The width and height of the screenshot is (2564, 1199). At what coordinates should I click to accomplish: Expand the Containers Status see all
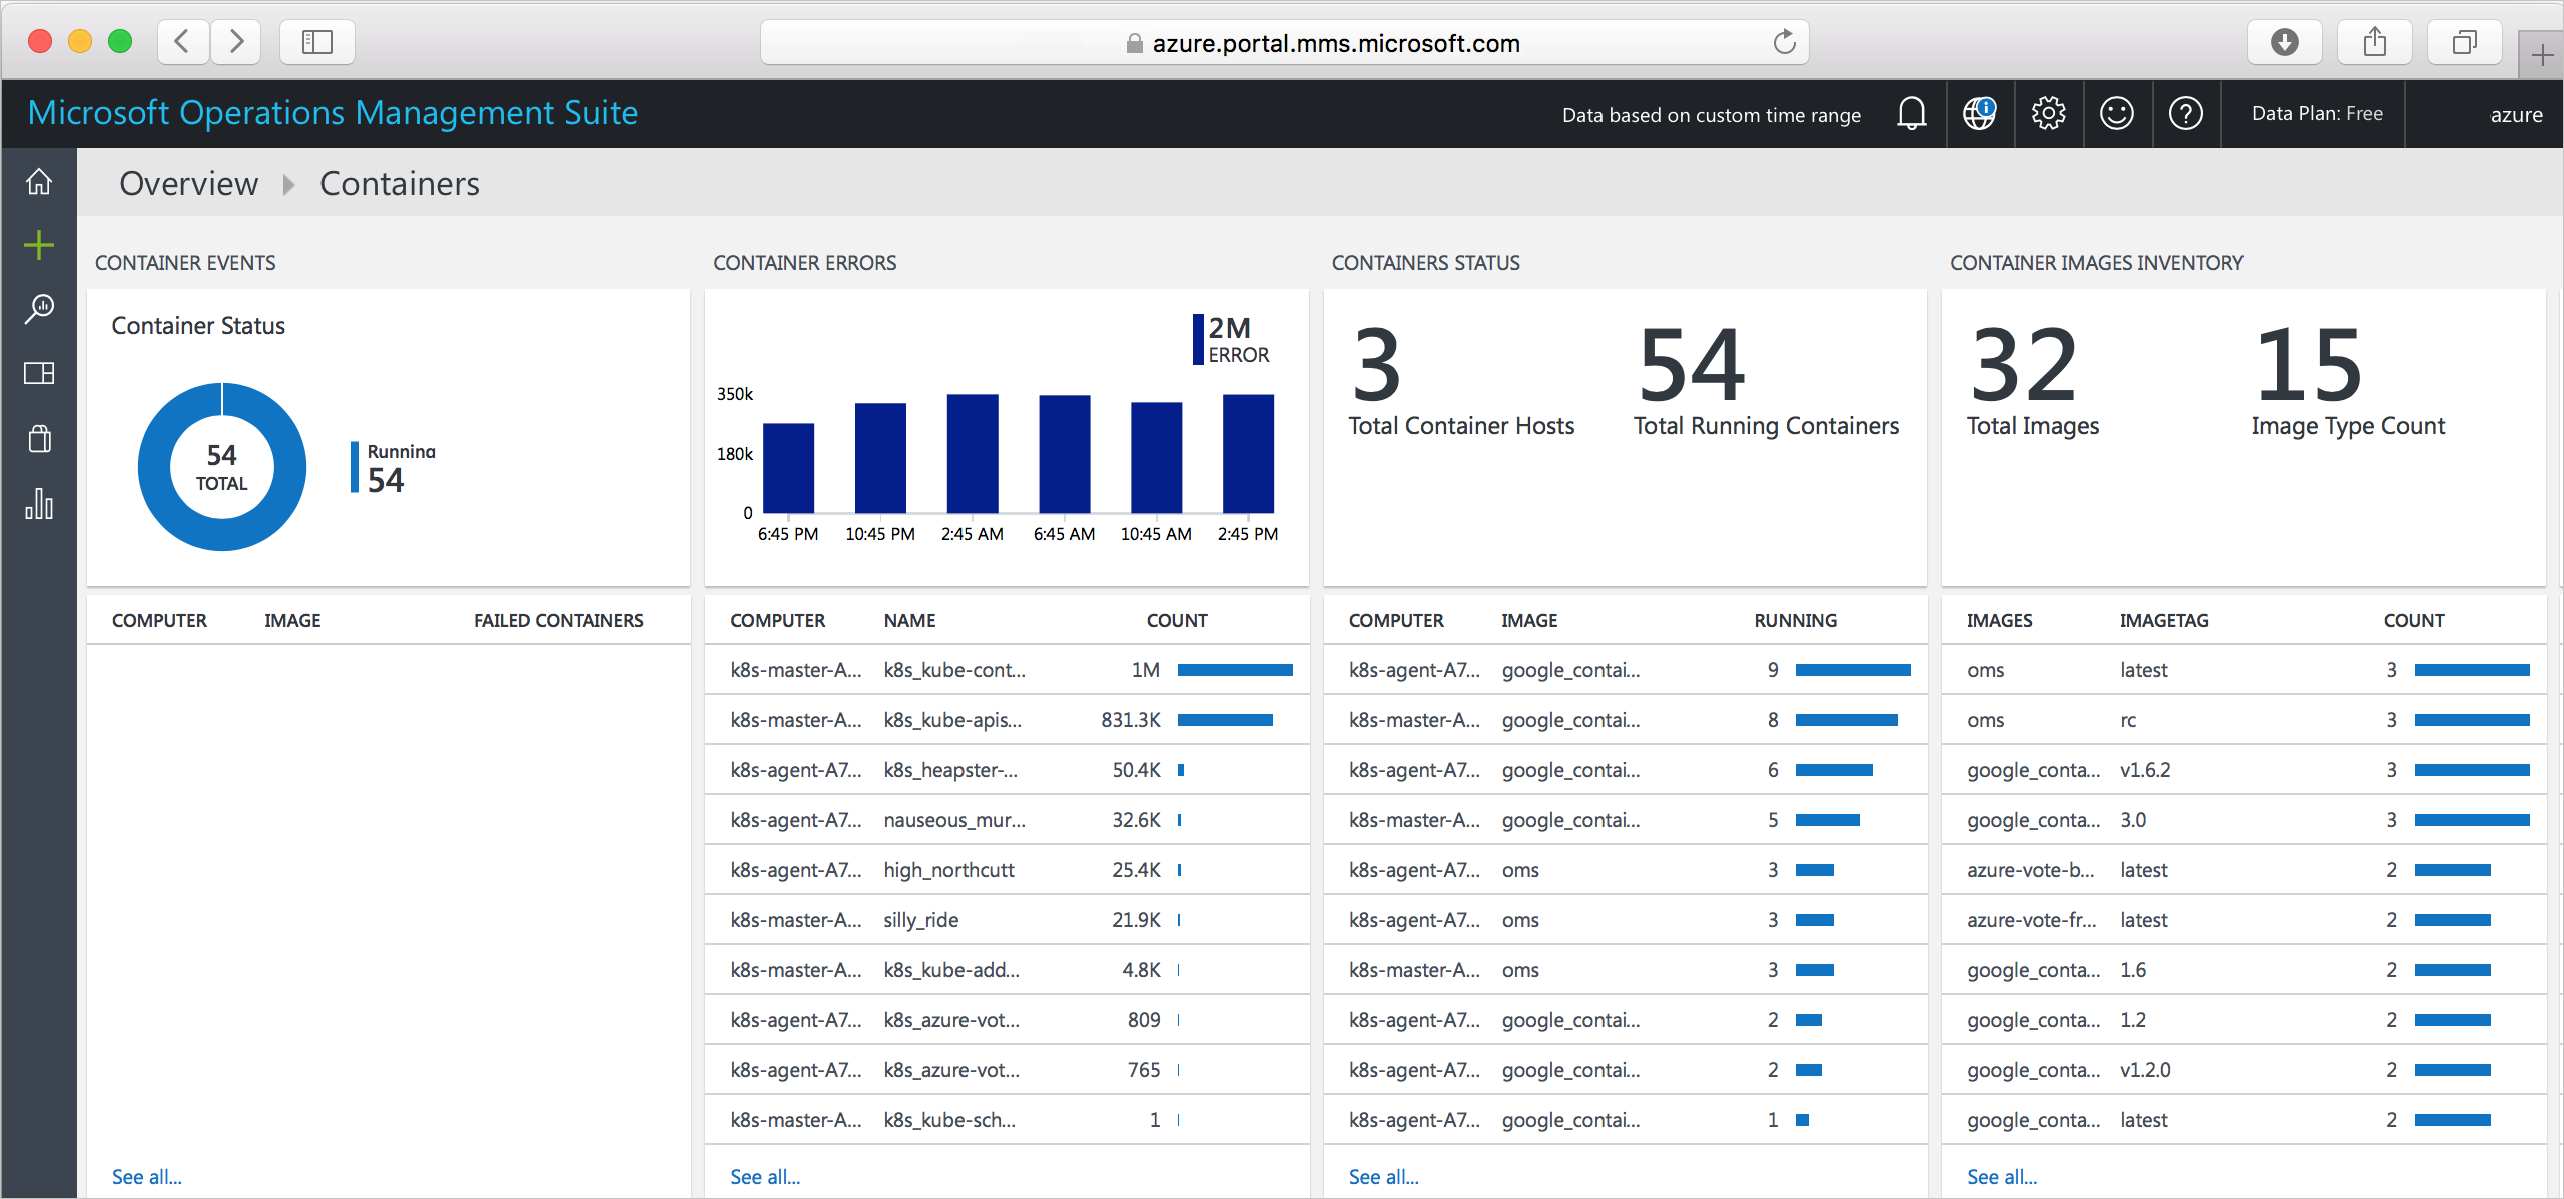pos(1387,1174)
